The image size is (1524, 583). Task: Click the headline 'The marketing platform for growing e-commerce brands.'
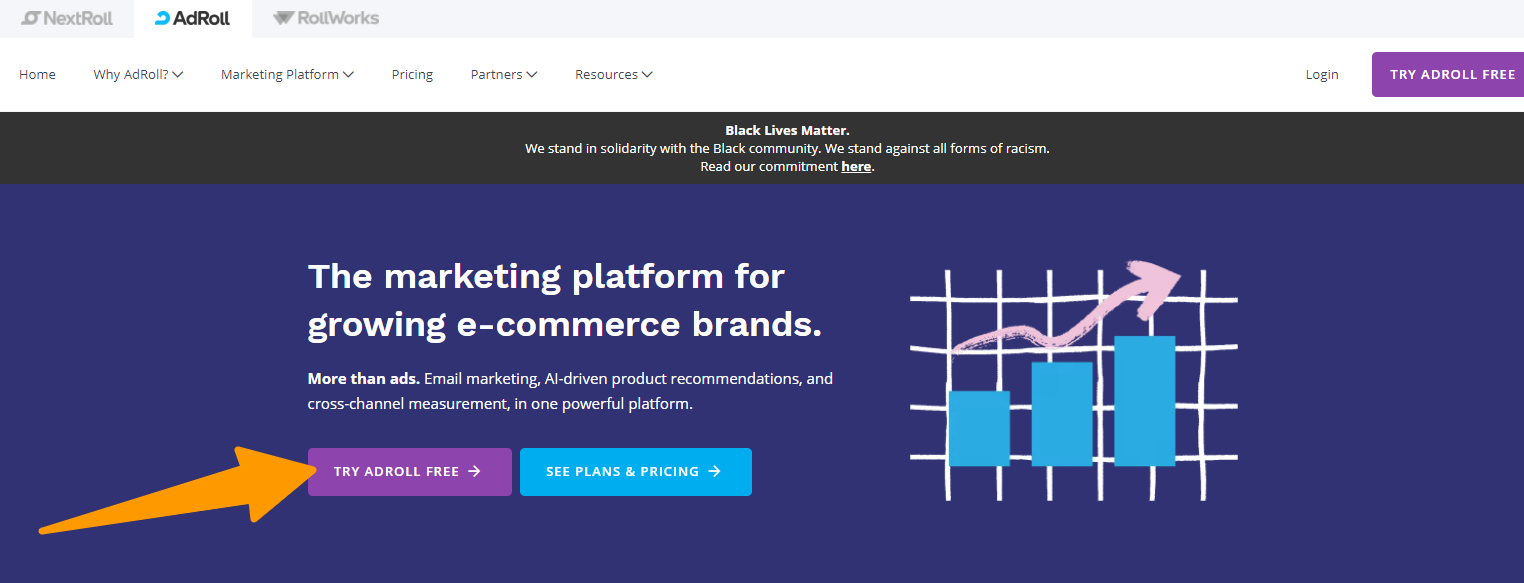coord(565,300)
